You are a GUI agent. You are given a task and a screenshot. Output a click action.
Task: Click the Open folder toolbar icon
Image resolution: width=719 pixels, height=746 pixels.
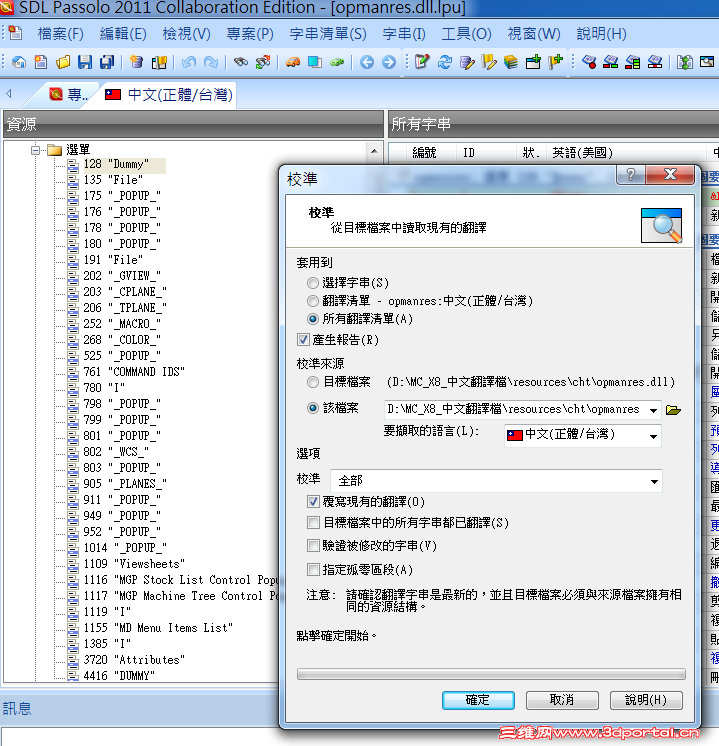[63, 62]
